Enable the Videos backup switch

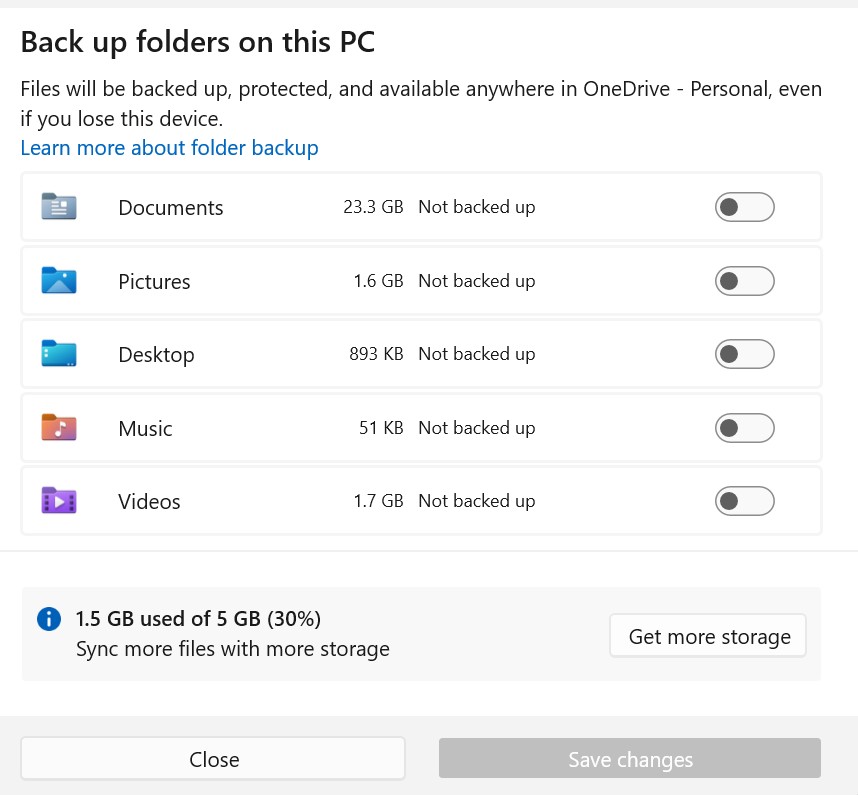[x=744, y=501]
